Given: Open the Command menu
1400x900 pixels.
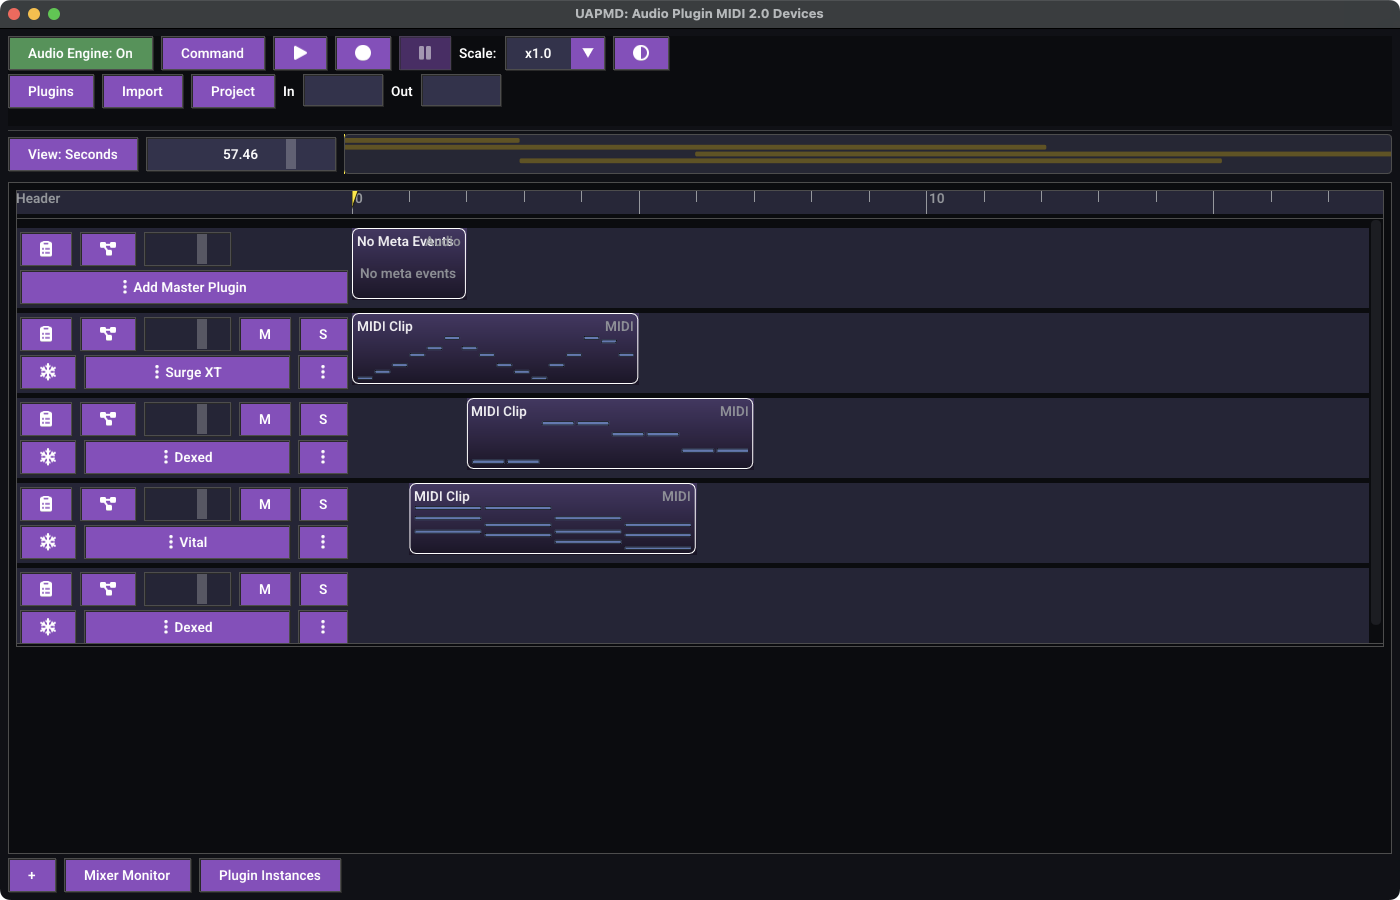Looking at the screenshot, I should (212, 53).
